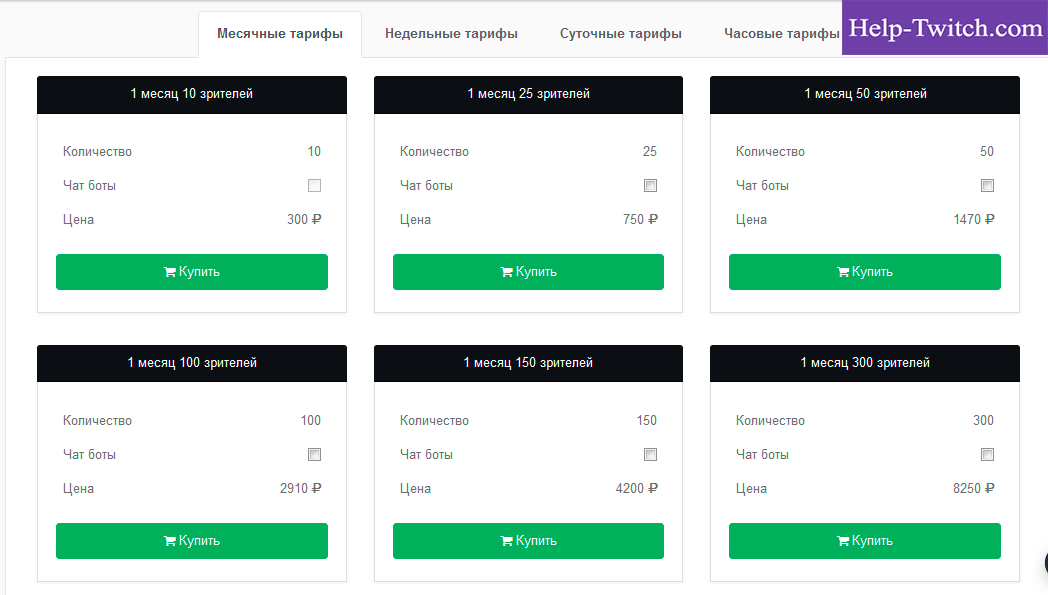Toggle chat bots checkbox for 25 viewers
The height and width of the screenshot is (595, 1048).
651,186
